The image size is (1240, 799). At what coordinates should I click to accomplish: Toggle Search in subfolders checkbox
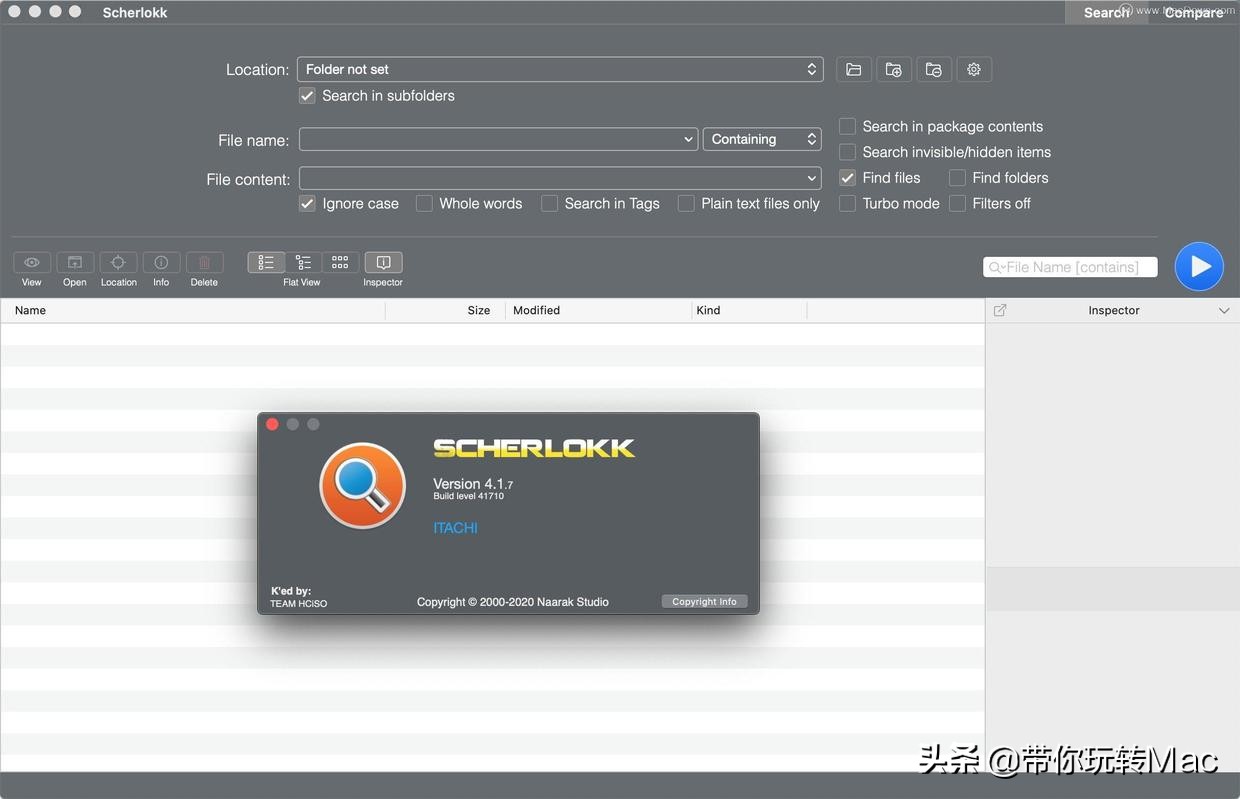[307, 96]
